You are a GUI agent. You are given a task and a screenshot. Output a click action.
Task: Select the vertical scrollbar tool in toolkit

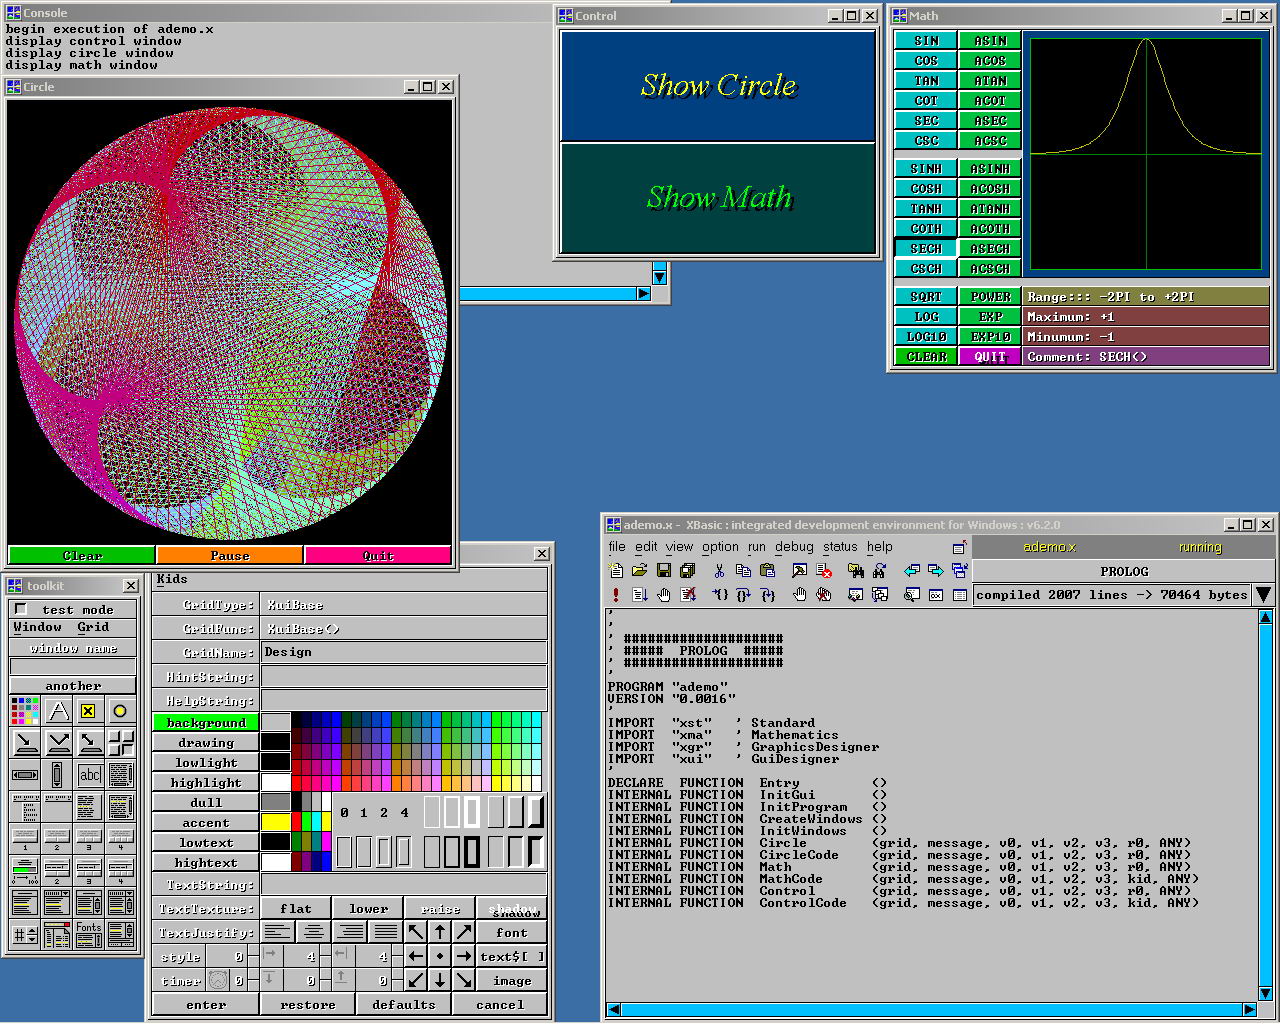(57, 774)
